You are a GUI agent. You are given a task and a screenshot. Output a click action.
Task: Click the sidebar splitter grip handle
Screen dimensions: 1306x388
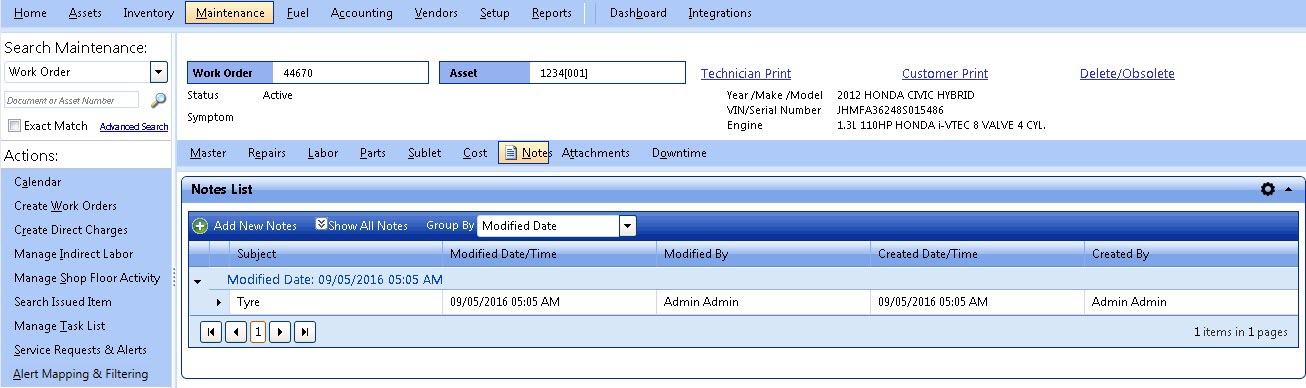pos(175,277)
